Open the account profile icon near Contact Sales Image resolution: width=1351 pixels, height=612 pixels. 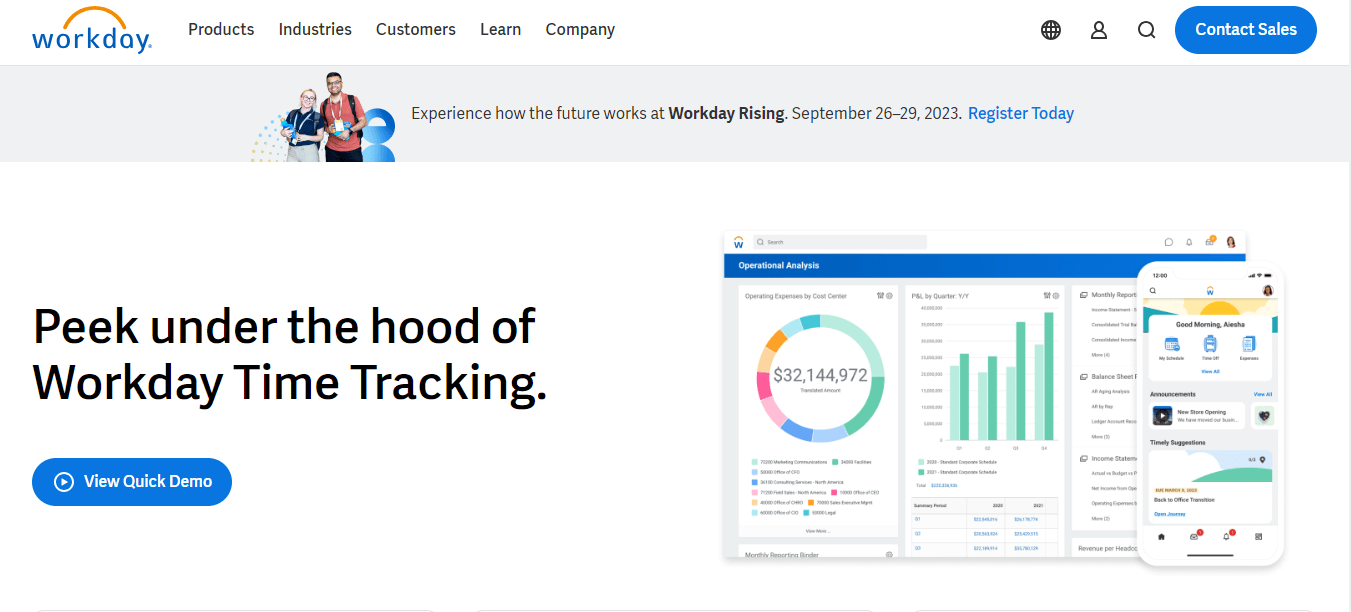1099,30
